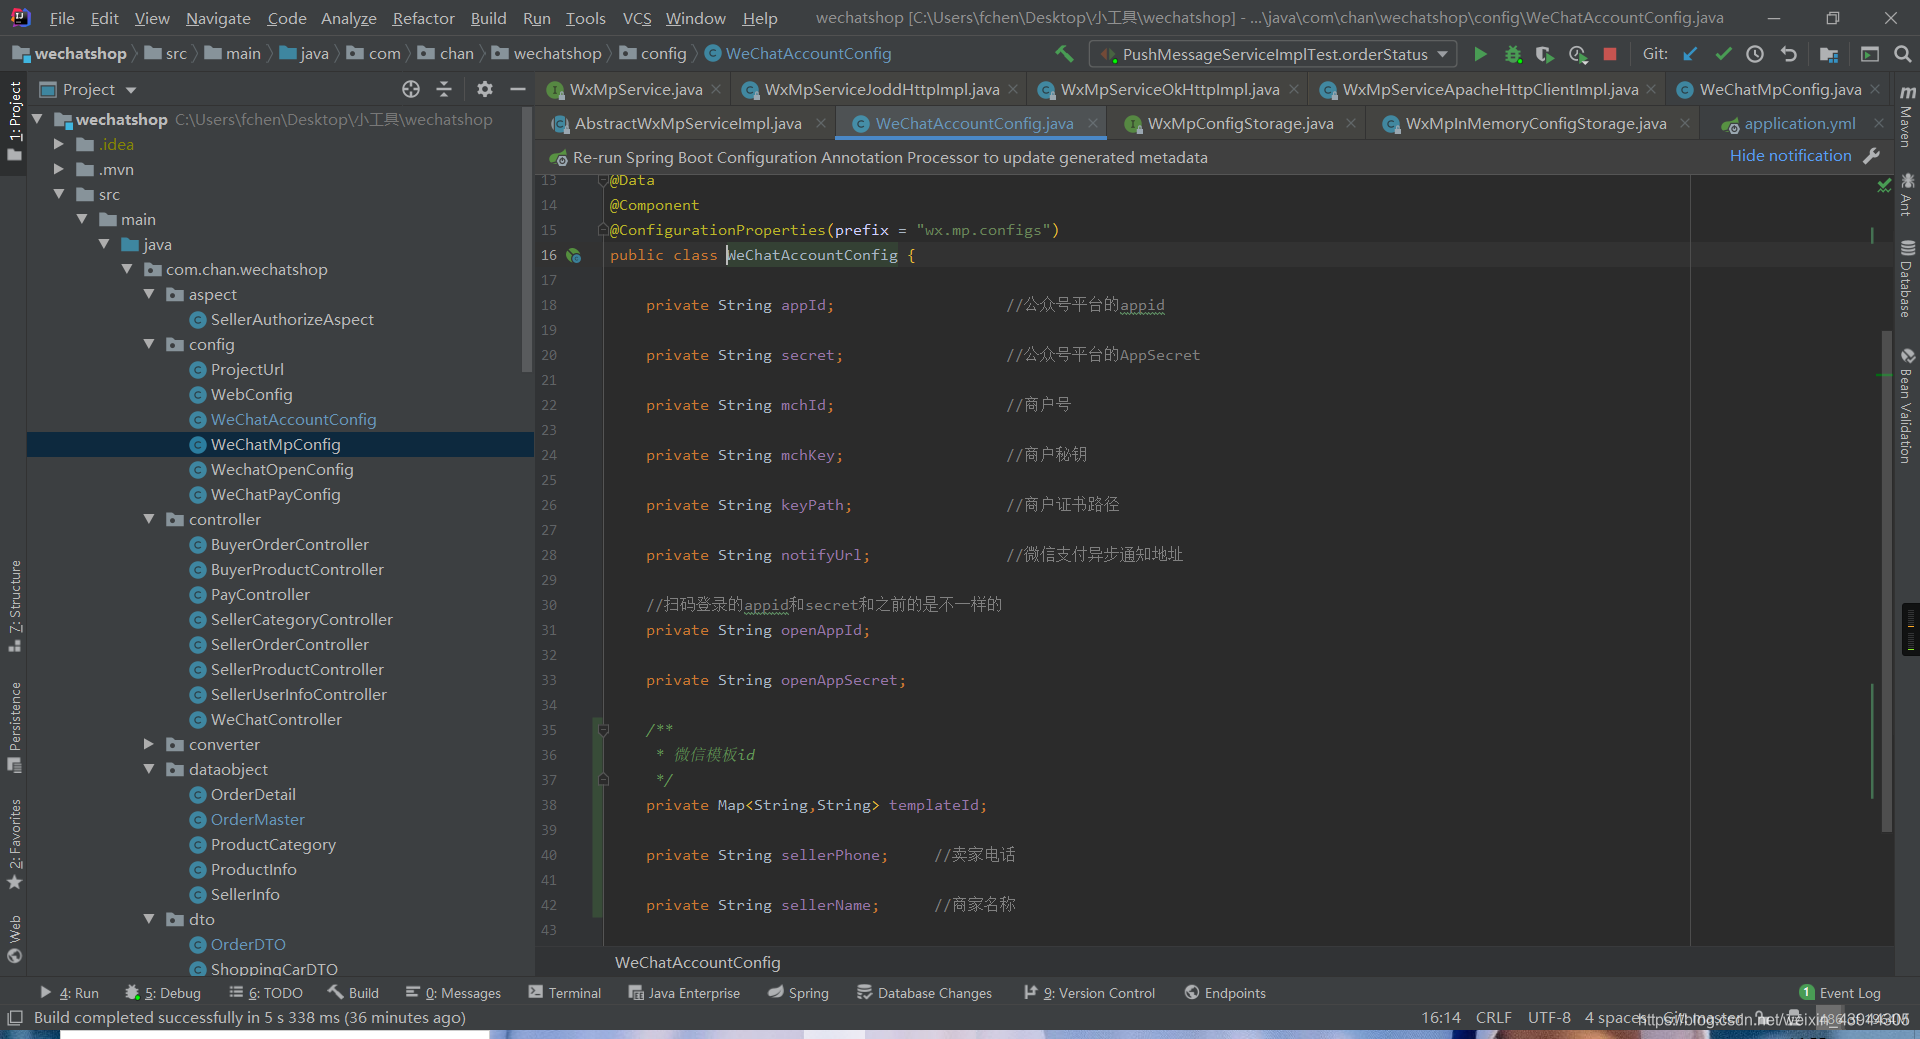
Task: Select PayController in project tree
Action: [260, 594]
